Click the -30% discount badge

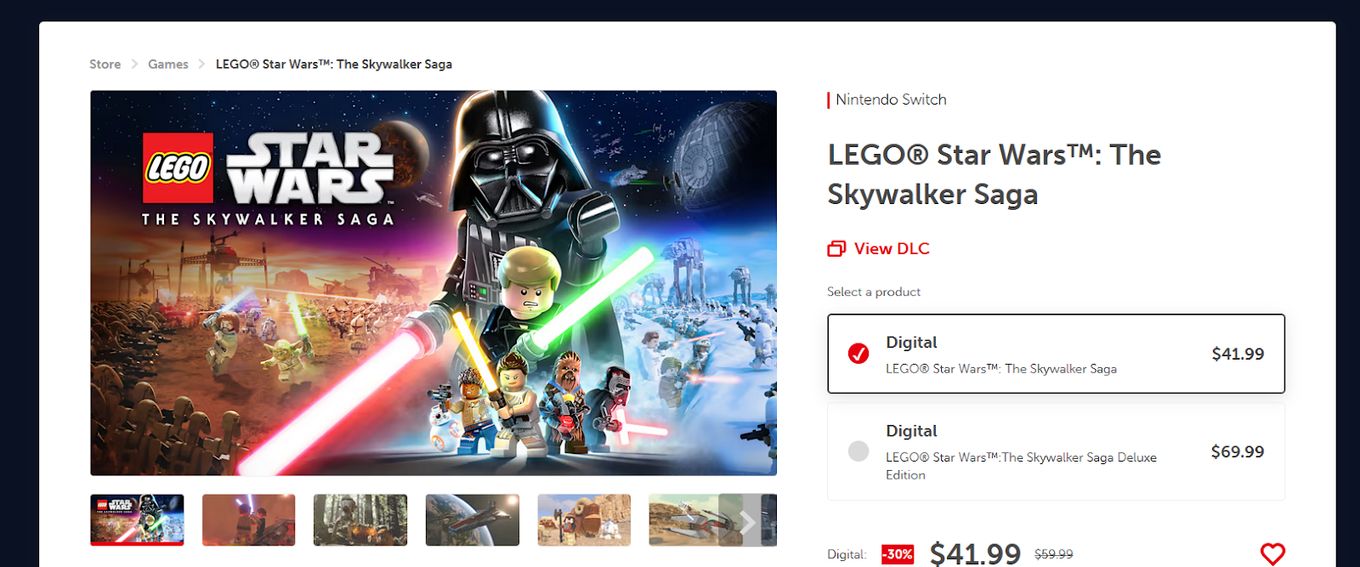(x=897, y=554)
